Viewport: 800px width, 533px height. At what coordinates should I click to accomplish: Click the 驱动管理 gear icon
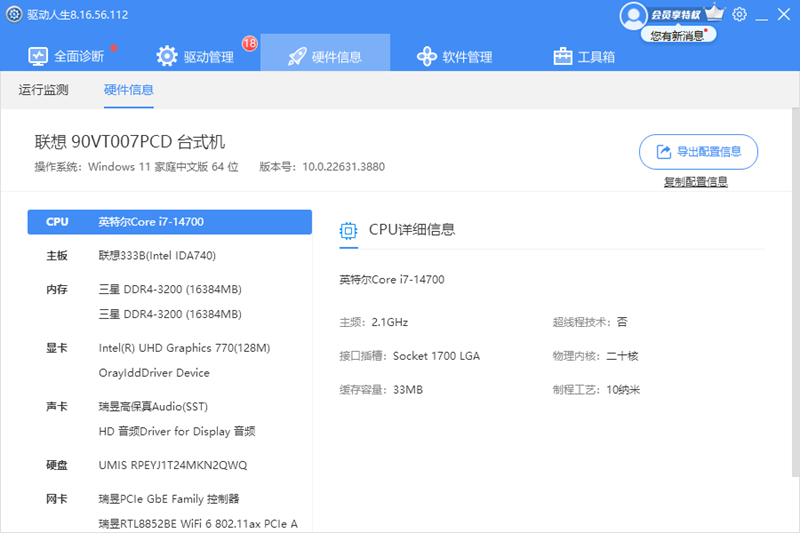(167, 56)
